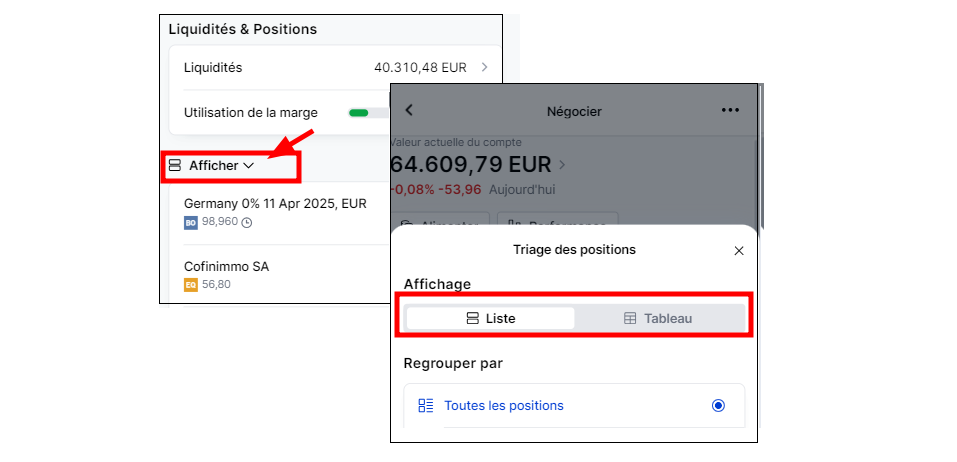Close the Triage des positions dialog
Viewport: 957px width, 462px height.
(739, 251)
